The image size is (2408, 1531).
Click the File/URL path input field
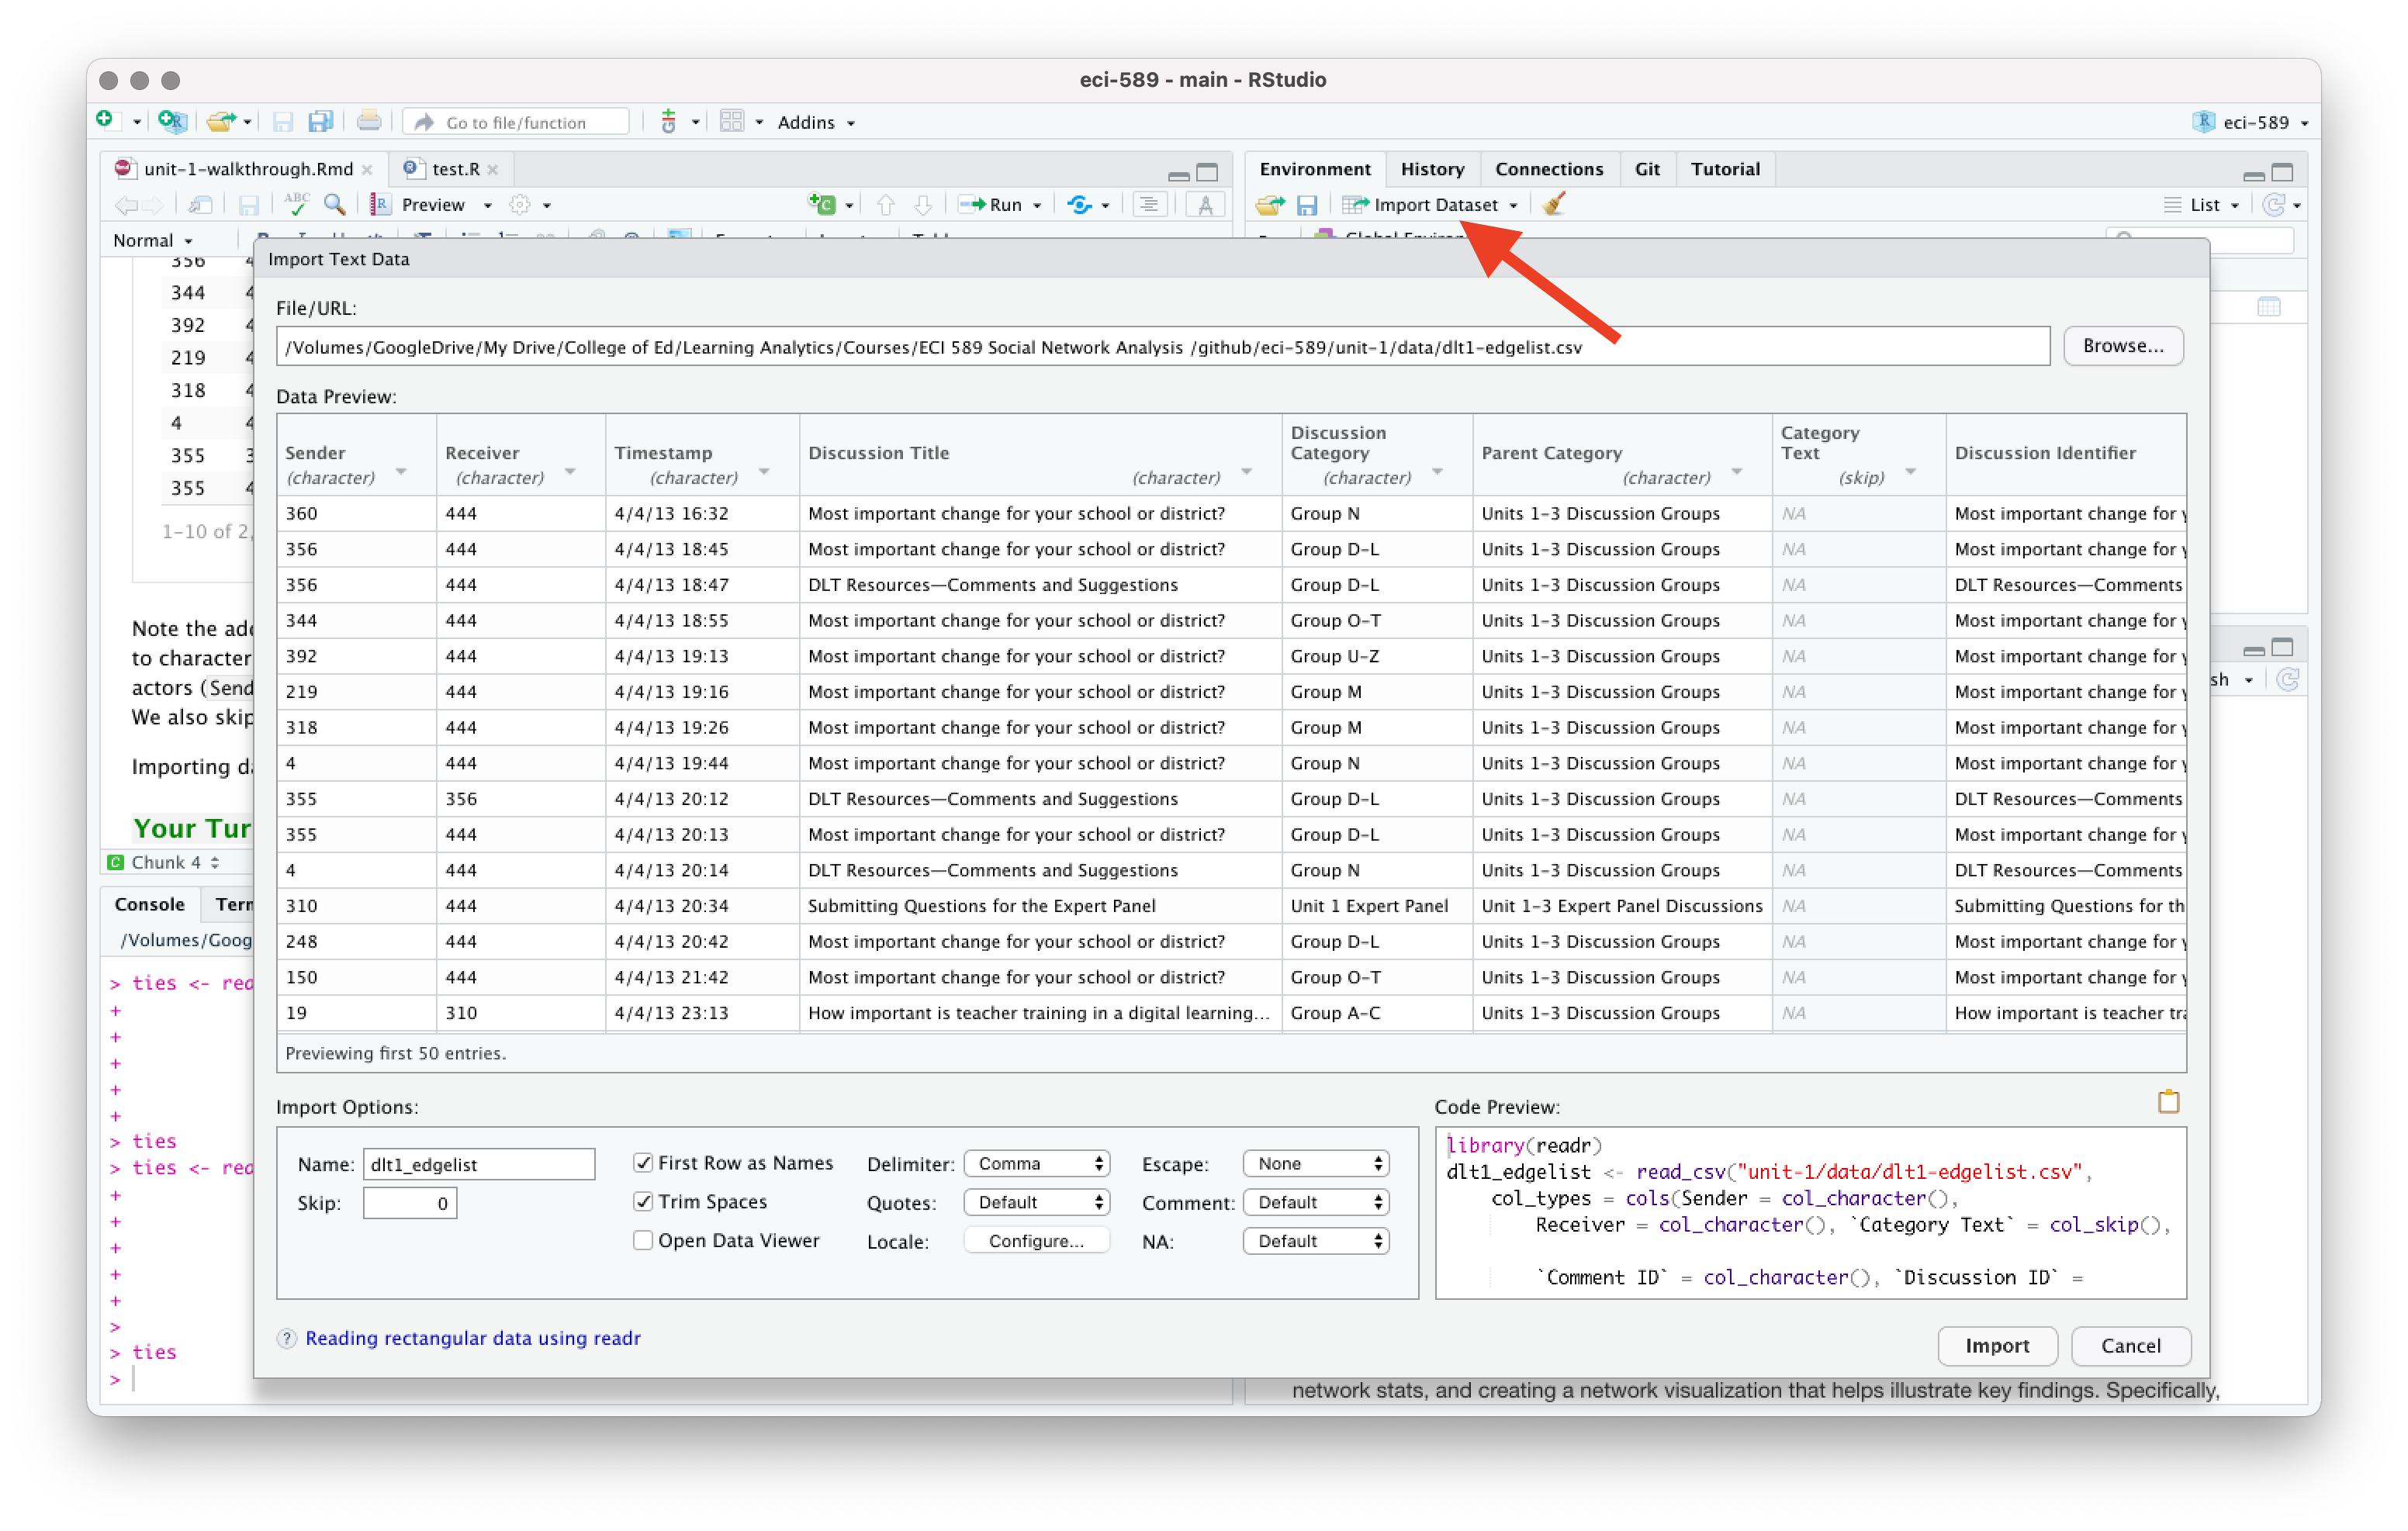(x=1162, y=346)
